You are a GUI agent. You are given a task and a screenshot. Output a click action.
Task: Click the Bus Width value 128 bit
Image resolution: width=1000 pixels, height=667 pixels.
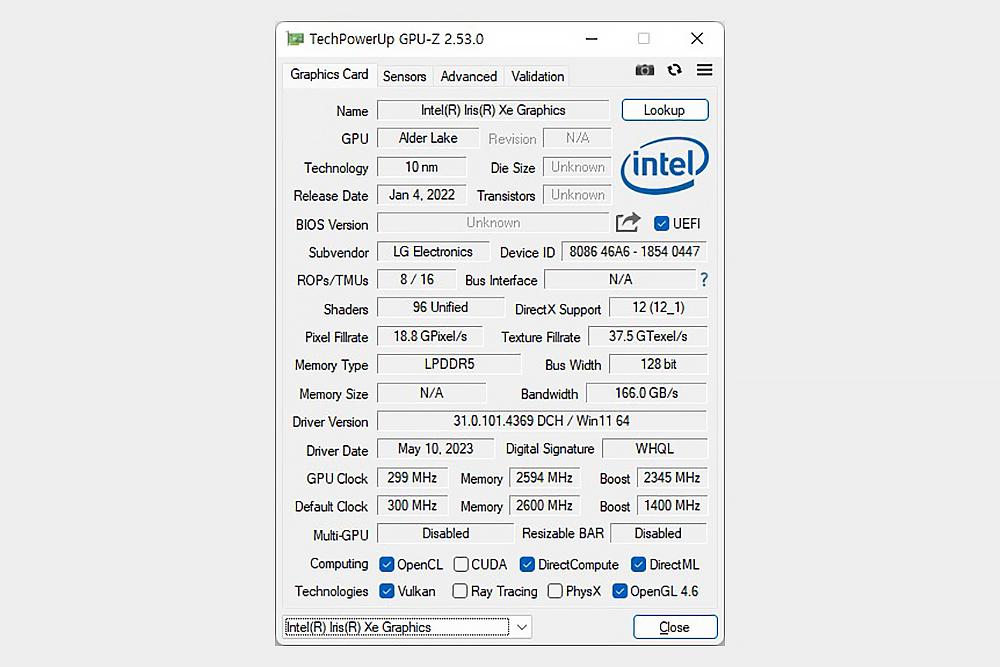pos(658,364)
